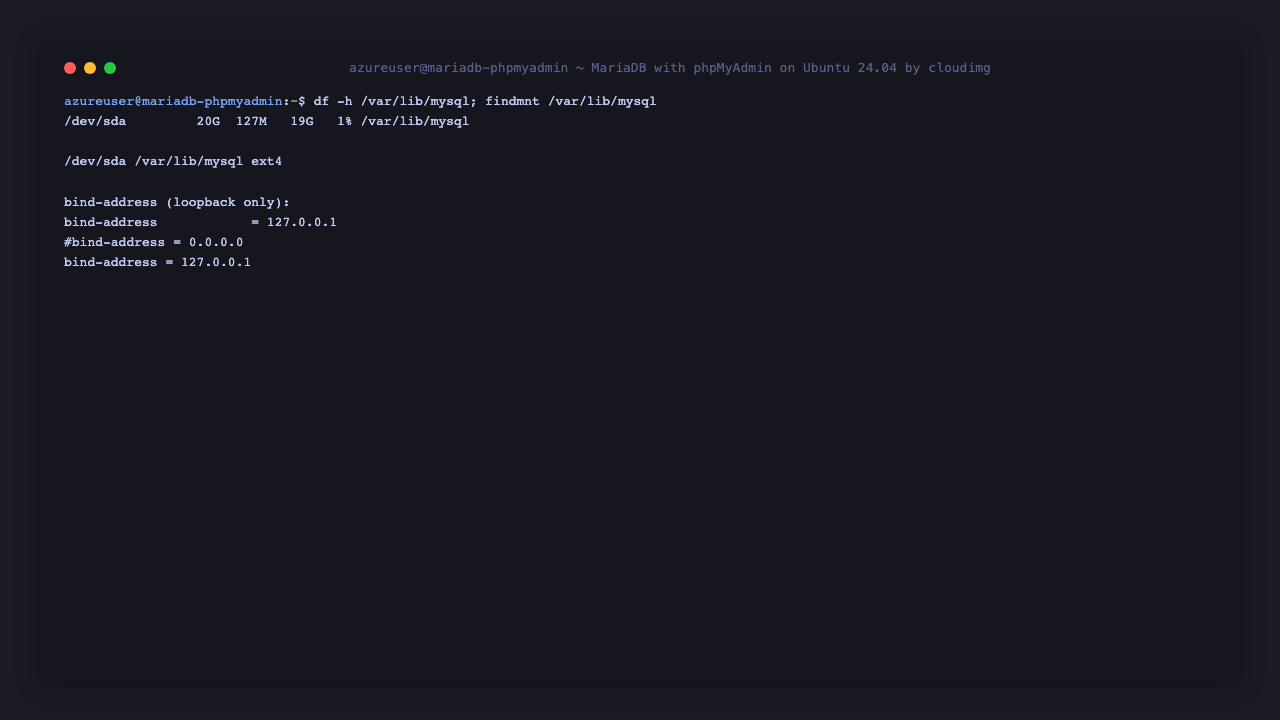Click the terminal window title text

(x=670, y=68)
